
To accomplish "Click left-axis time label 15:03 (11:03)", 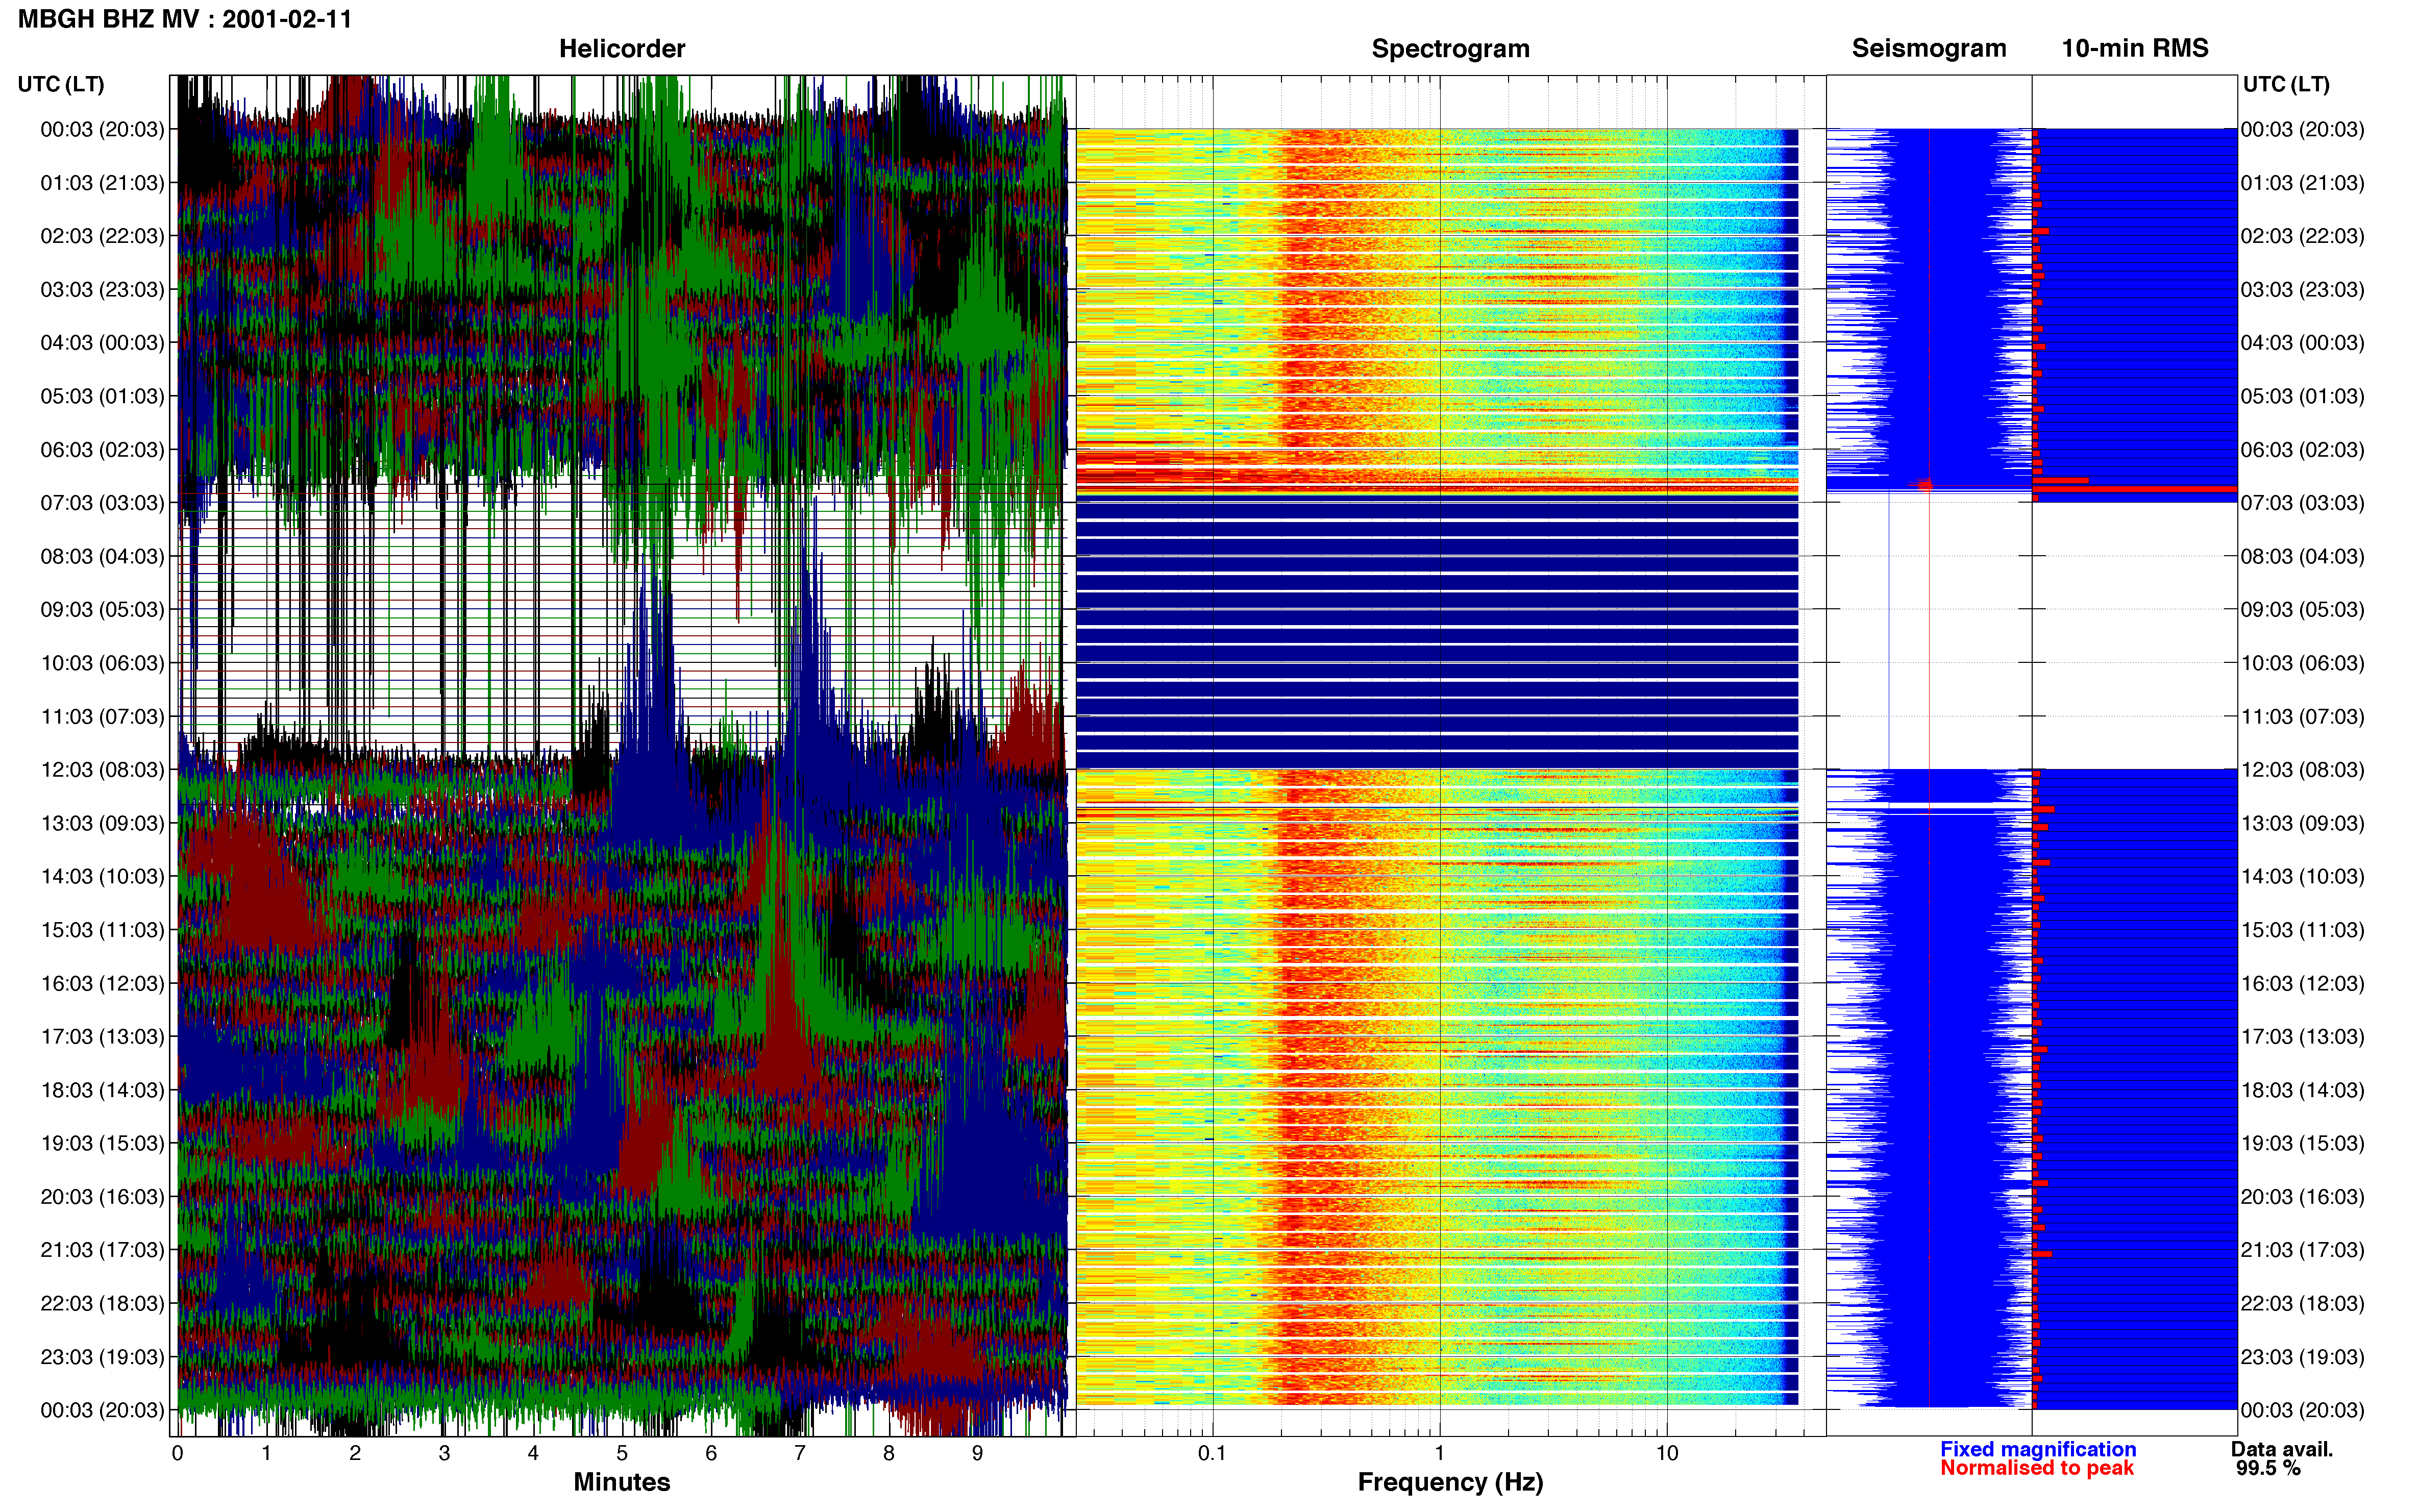I will (x=102, y=929).
